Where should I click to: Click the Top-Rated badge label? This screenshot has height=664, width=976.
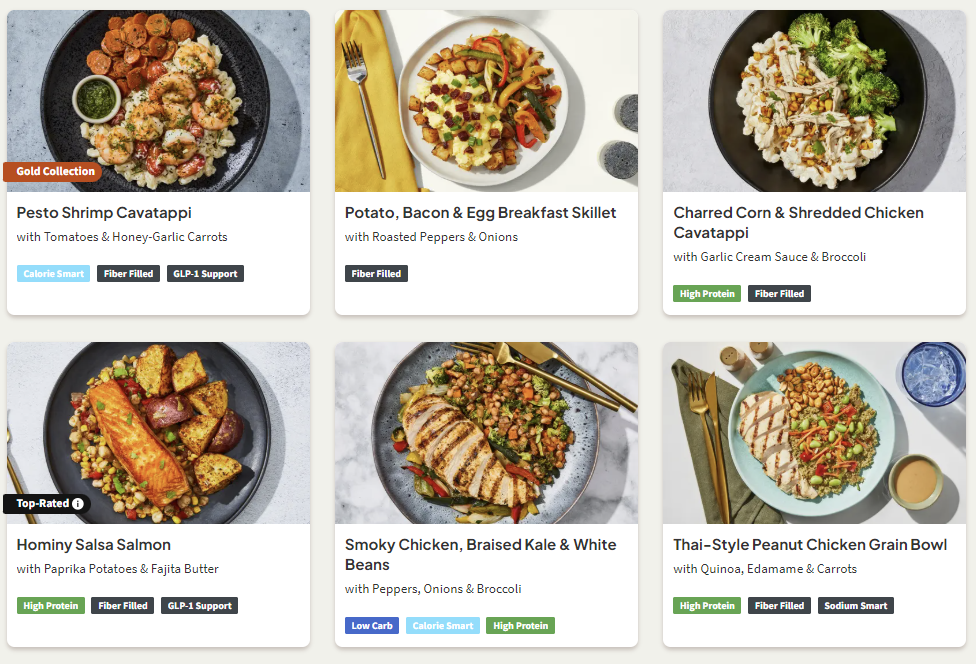click(42, 504)
